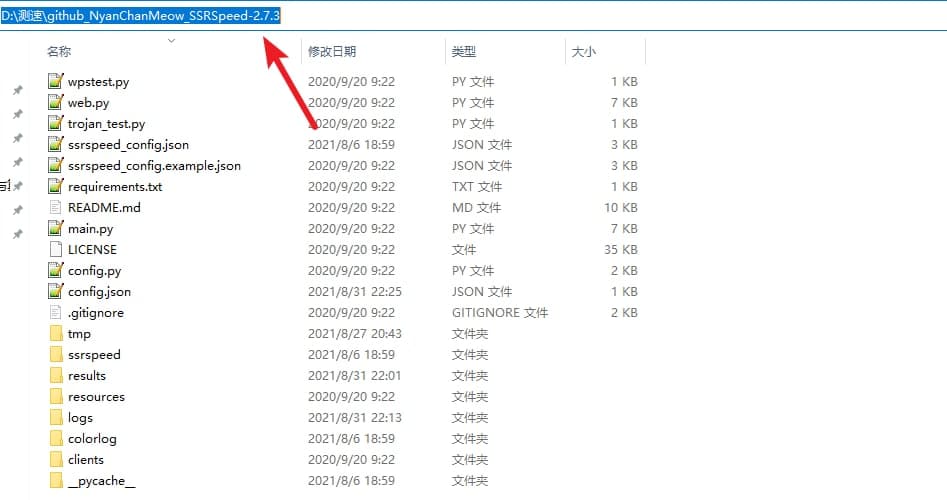This screenshot has height=500, width=947.
Task: Open the logs folder name
Action: pyautogui.click(x=80, y=418)
